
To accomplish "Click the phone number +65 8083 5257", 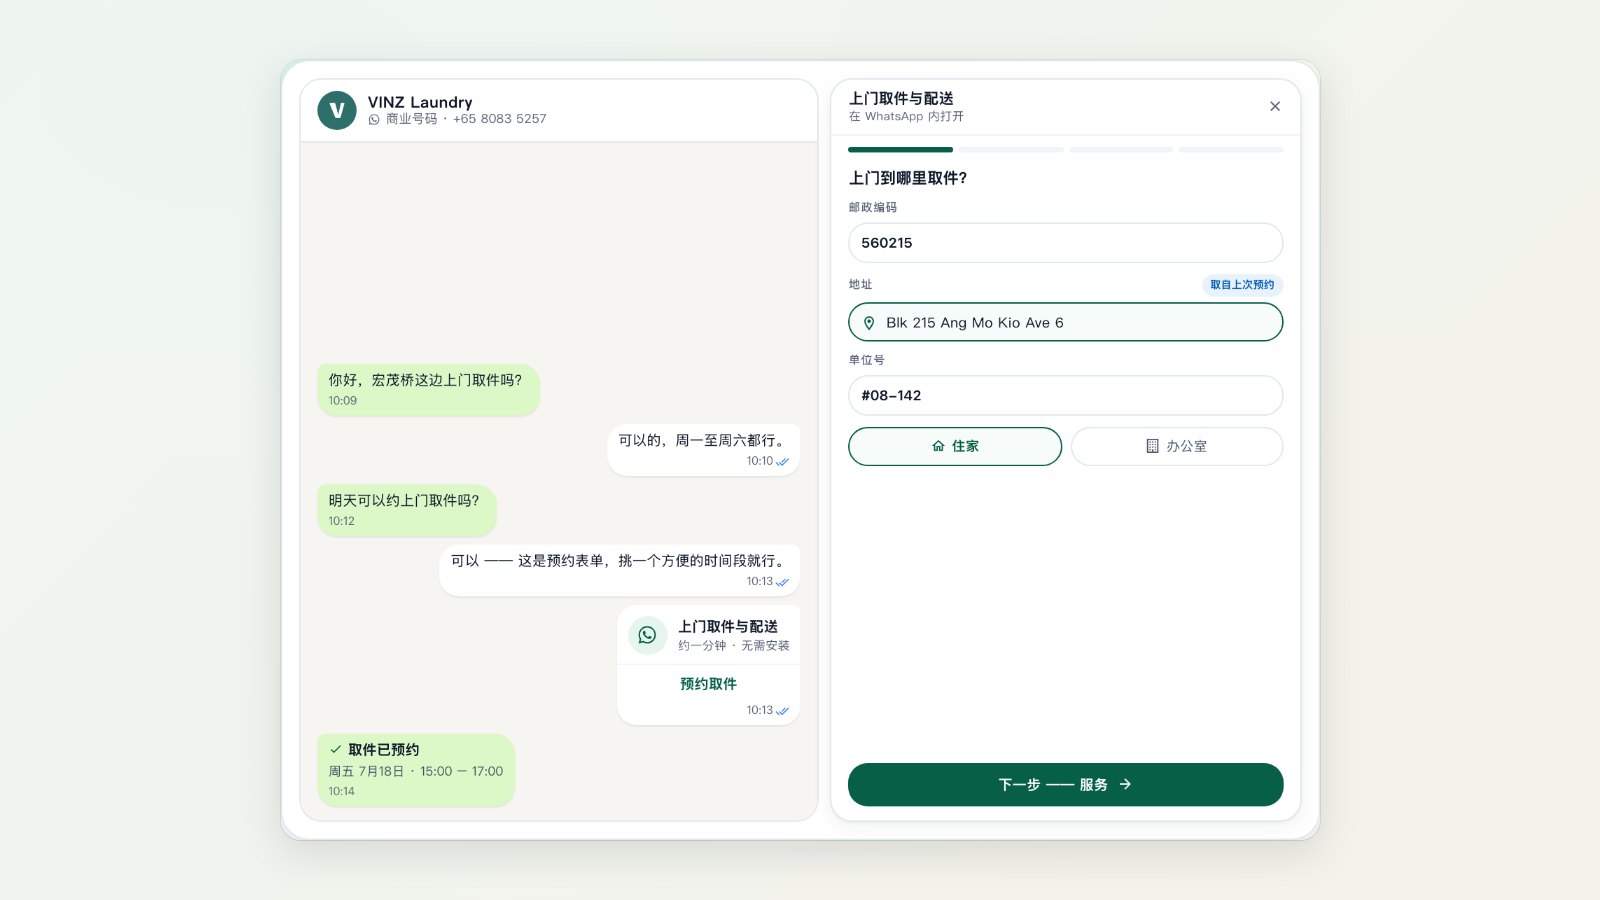I will tap(499, 119).
